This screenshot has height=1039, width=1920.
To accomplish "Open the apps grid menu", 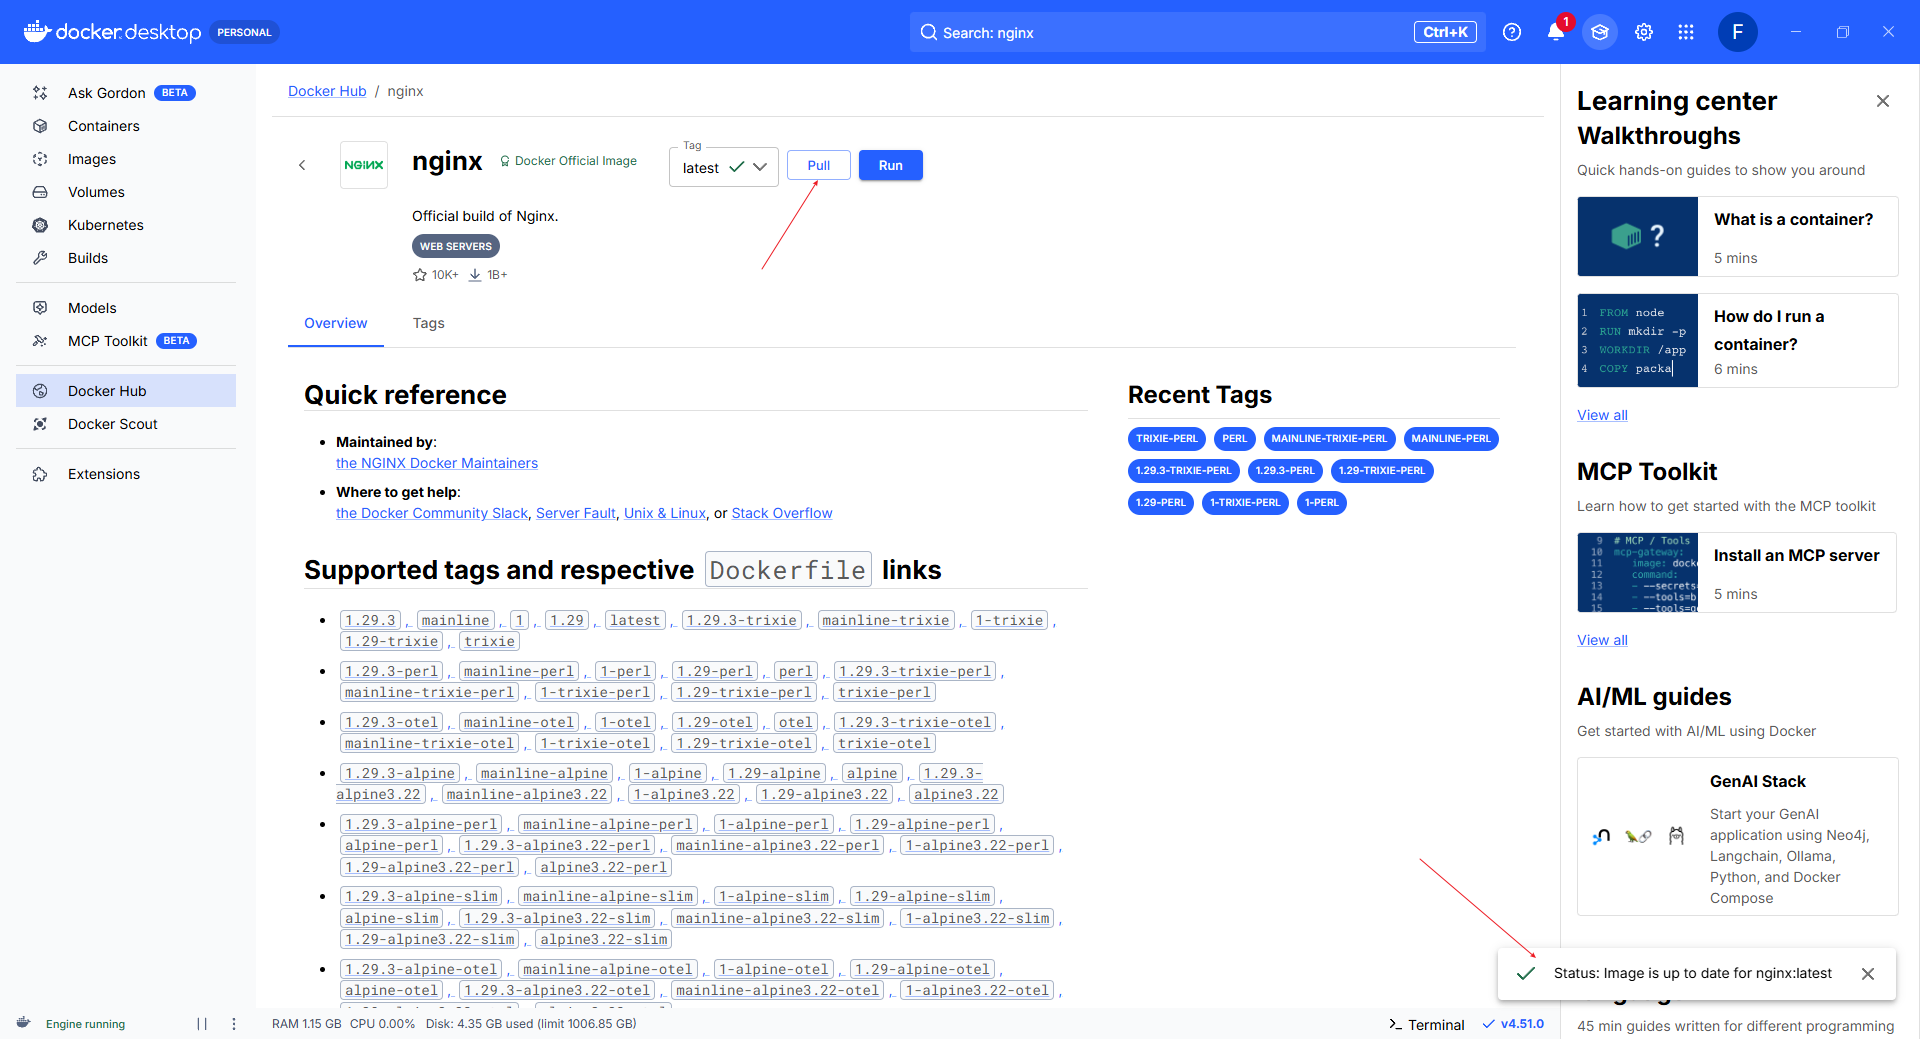I will point(1686,32).
